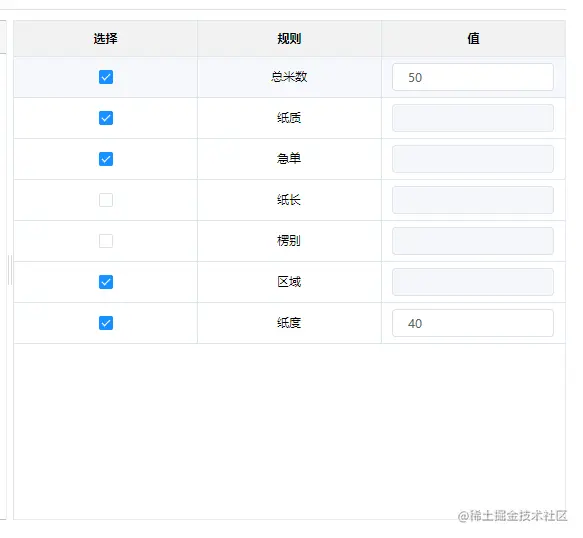Click the disabled 纸质 value field

pyautogui.click(x=473, y=118)
